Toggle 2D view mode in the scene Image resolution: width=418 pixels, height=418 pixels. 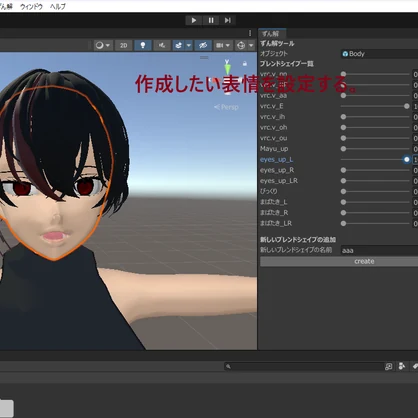click(124, 45)
